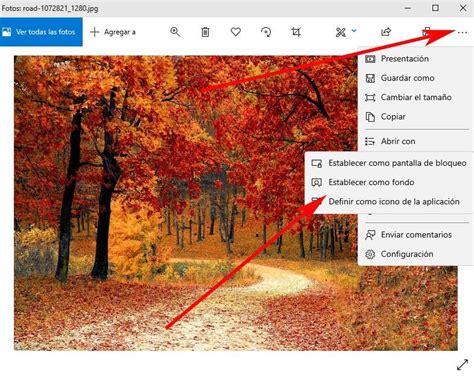
Task: Choose Guardar como menu entry
Action: 415,78
